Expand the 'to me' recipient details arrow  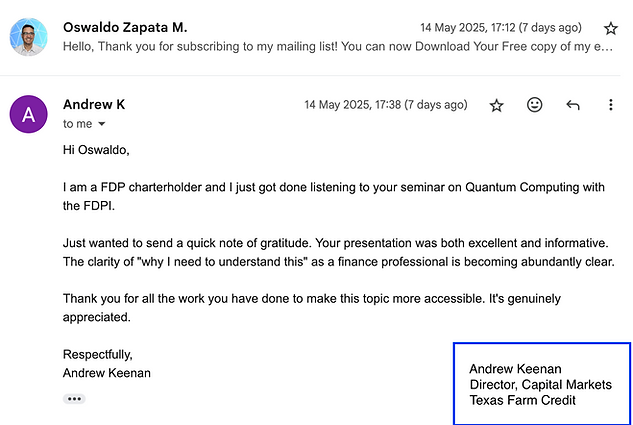[x=102, y=124]
